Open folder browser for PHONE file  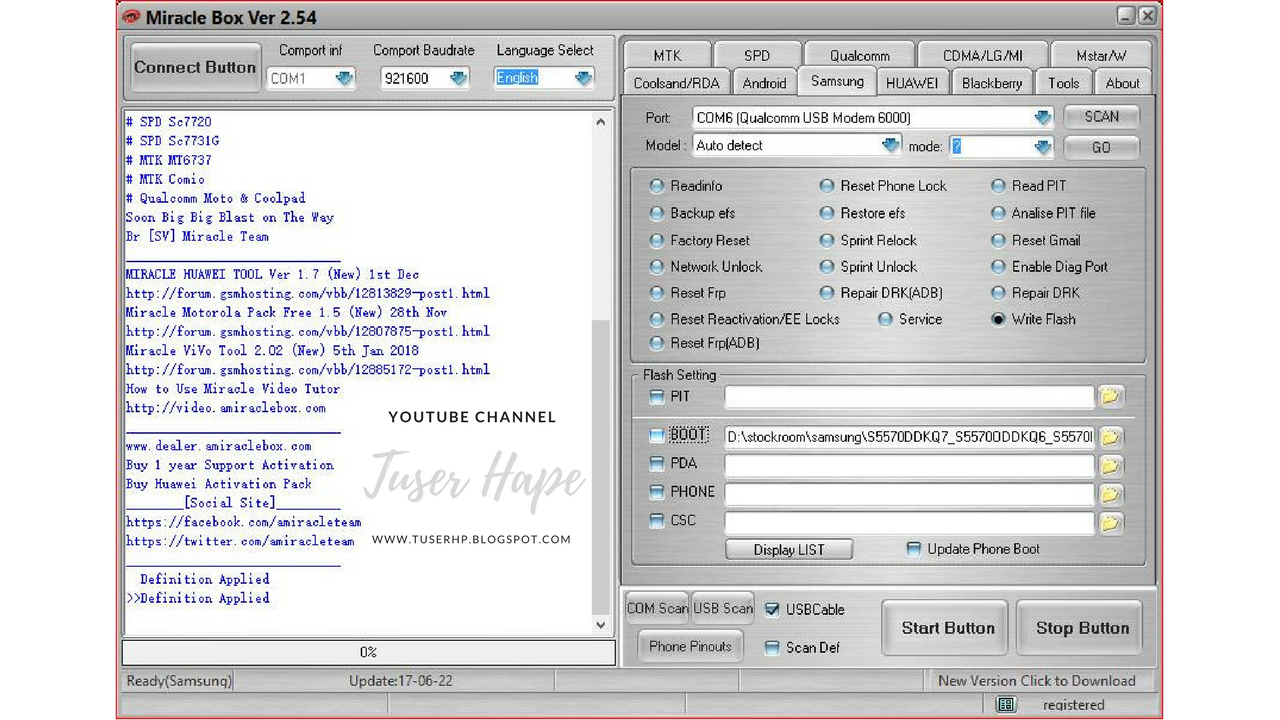1110,494
